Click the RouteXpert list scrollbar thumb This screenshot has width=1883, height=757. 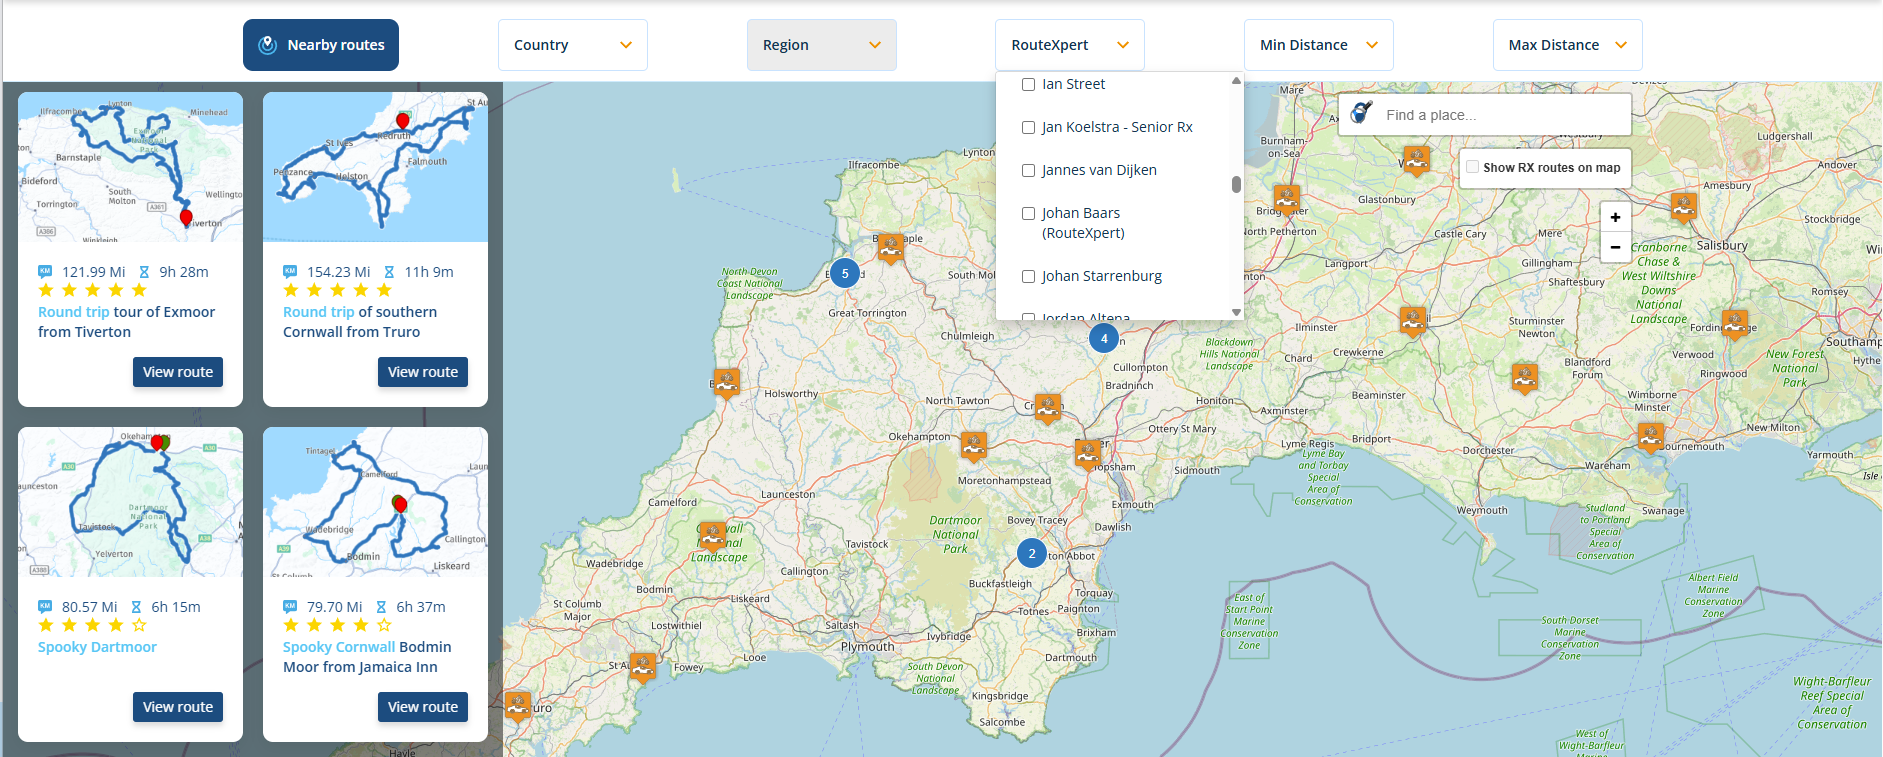point(1236,184)
